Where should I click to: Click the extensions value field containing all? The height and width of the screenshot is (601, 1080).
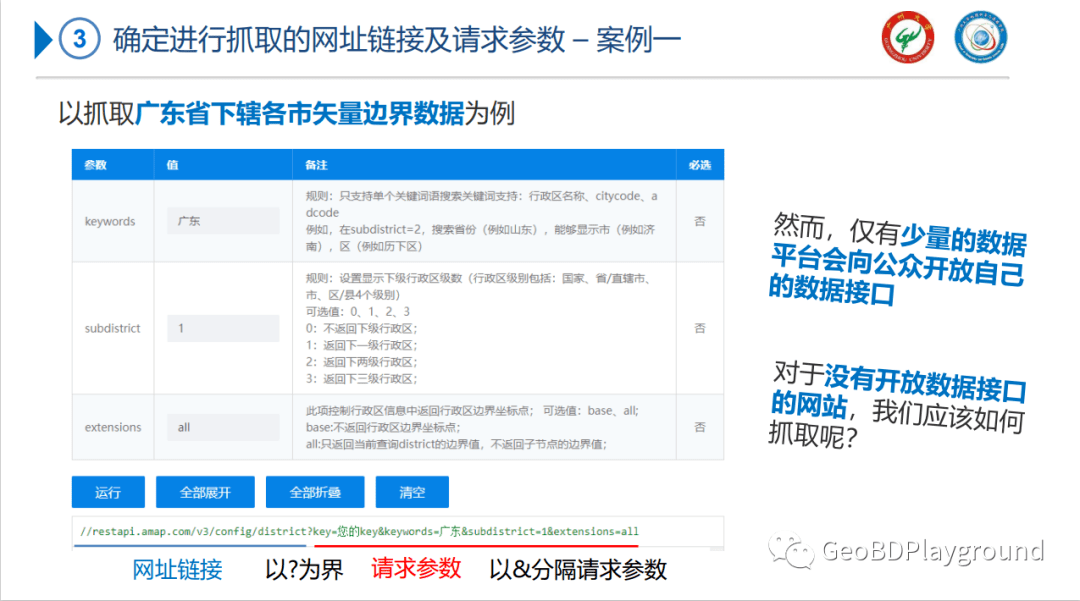[x=222, y=427]
